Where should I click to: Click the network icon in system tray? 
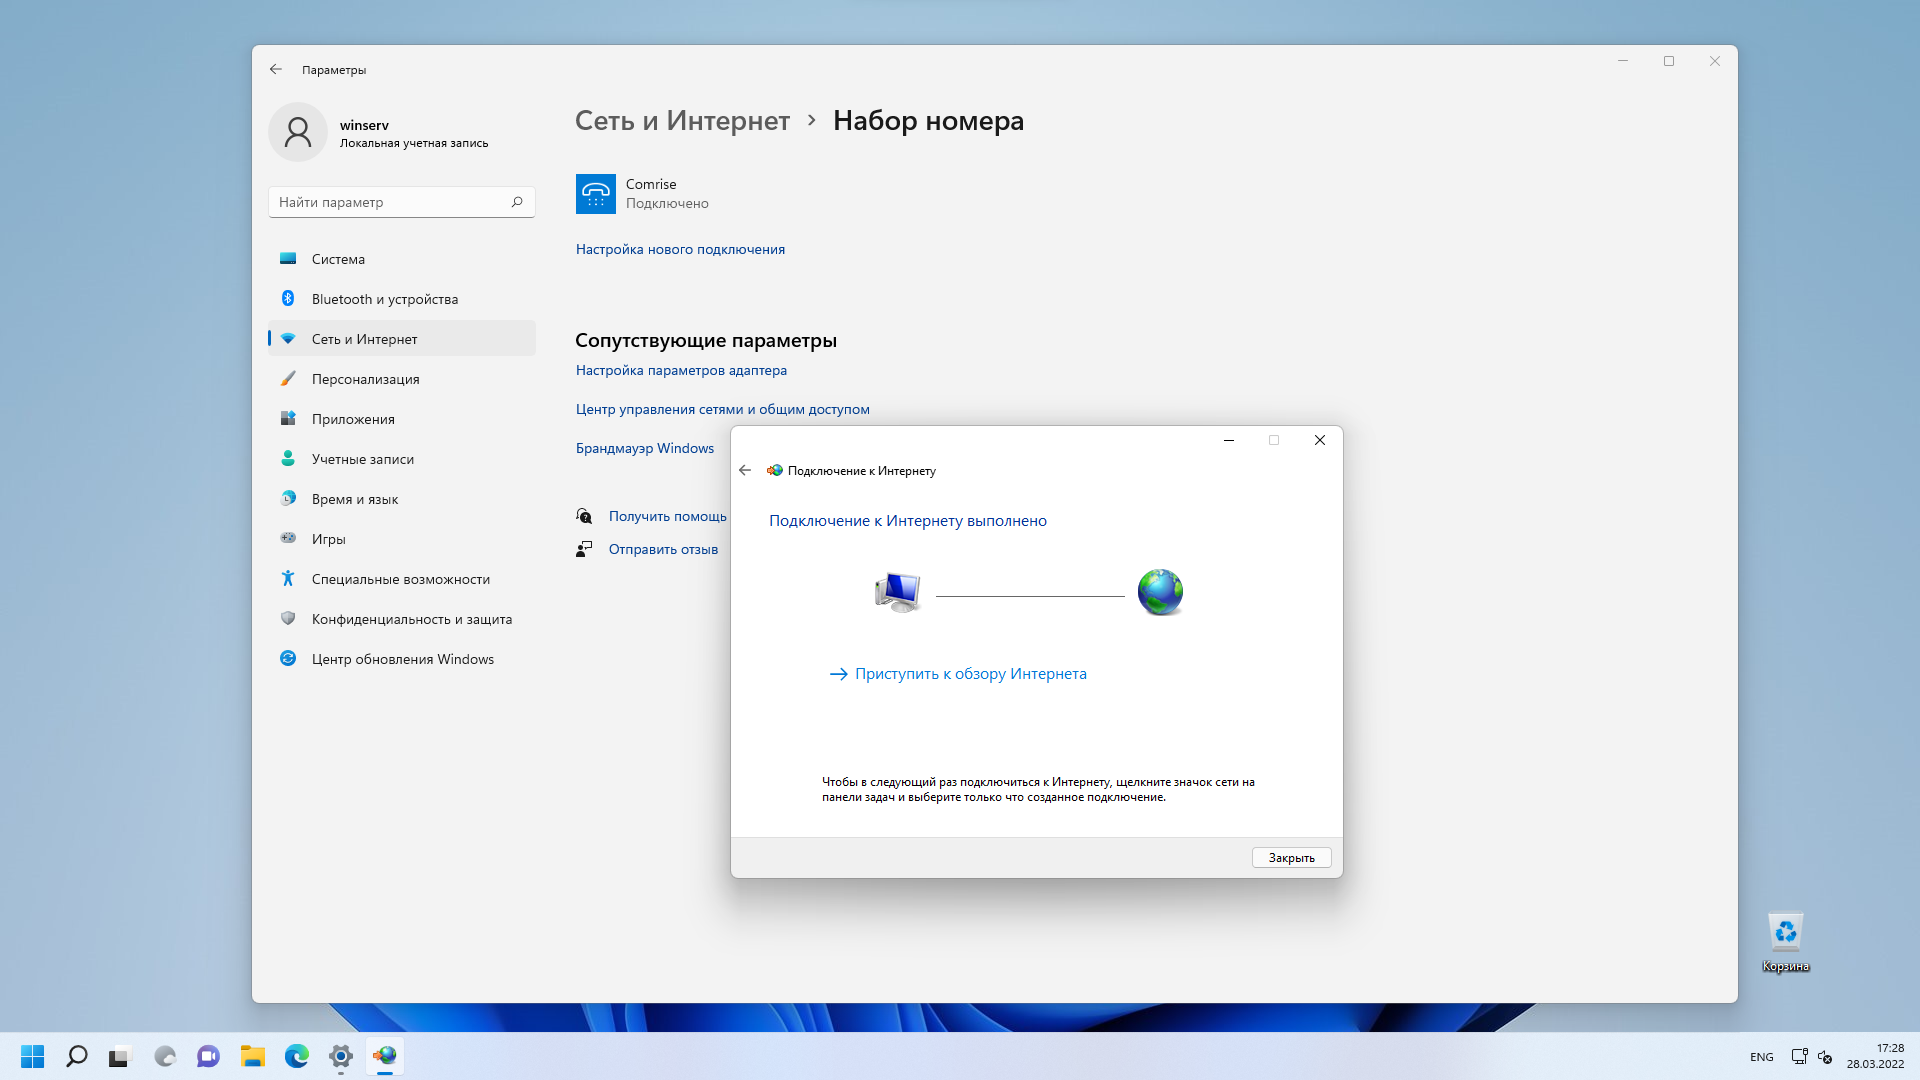(1800, 1056)
